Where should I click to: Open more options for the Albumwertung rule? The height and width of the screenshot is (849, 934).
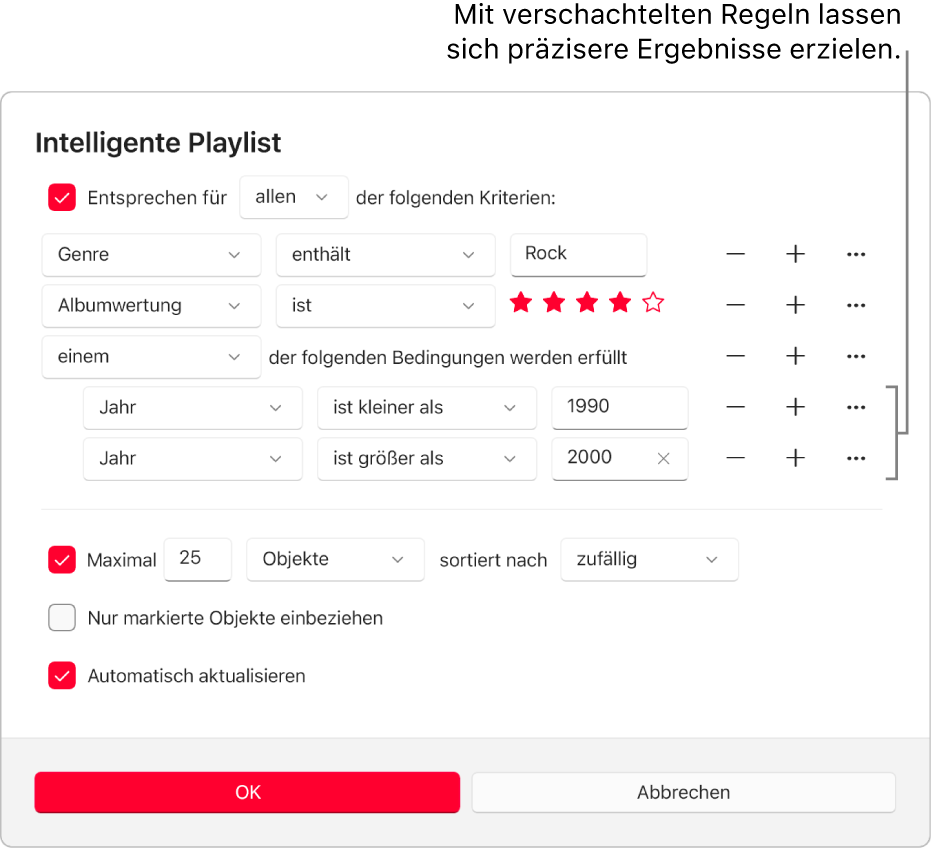point(856,306)
